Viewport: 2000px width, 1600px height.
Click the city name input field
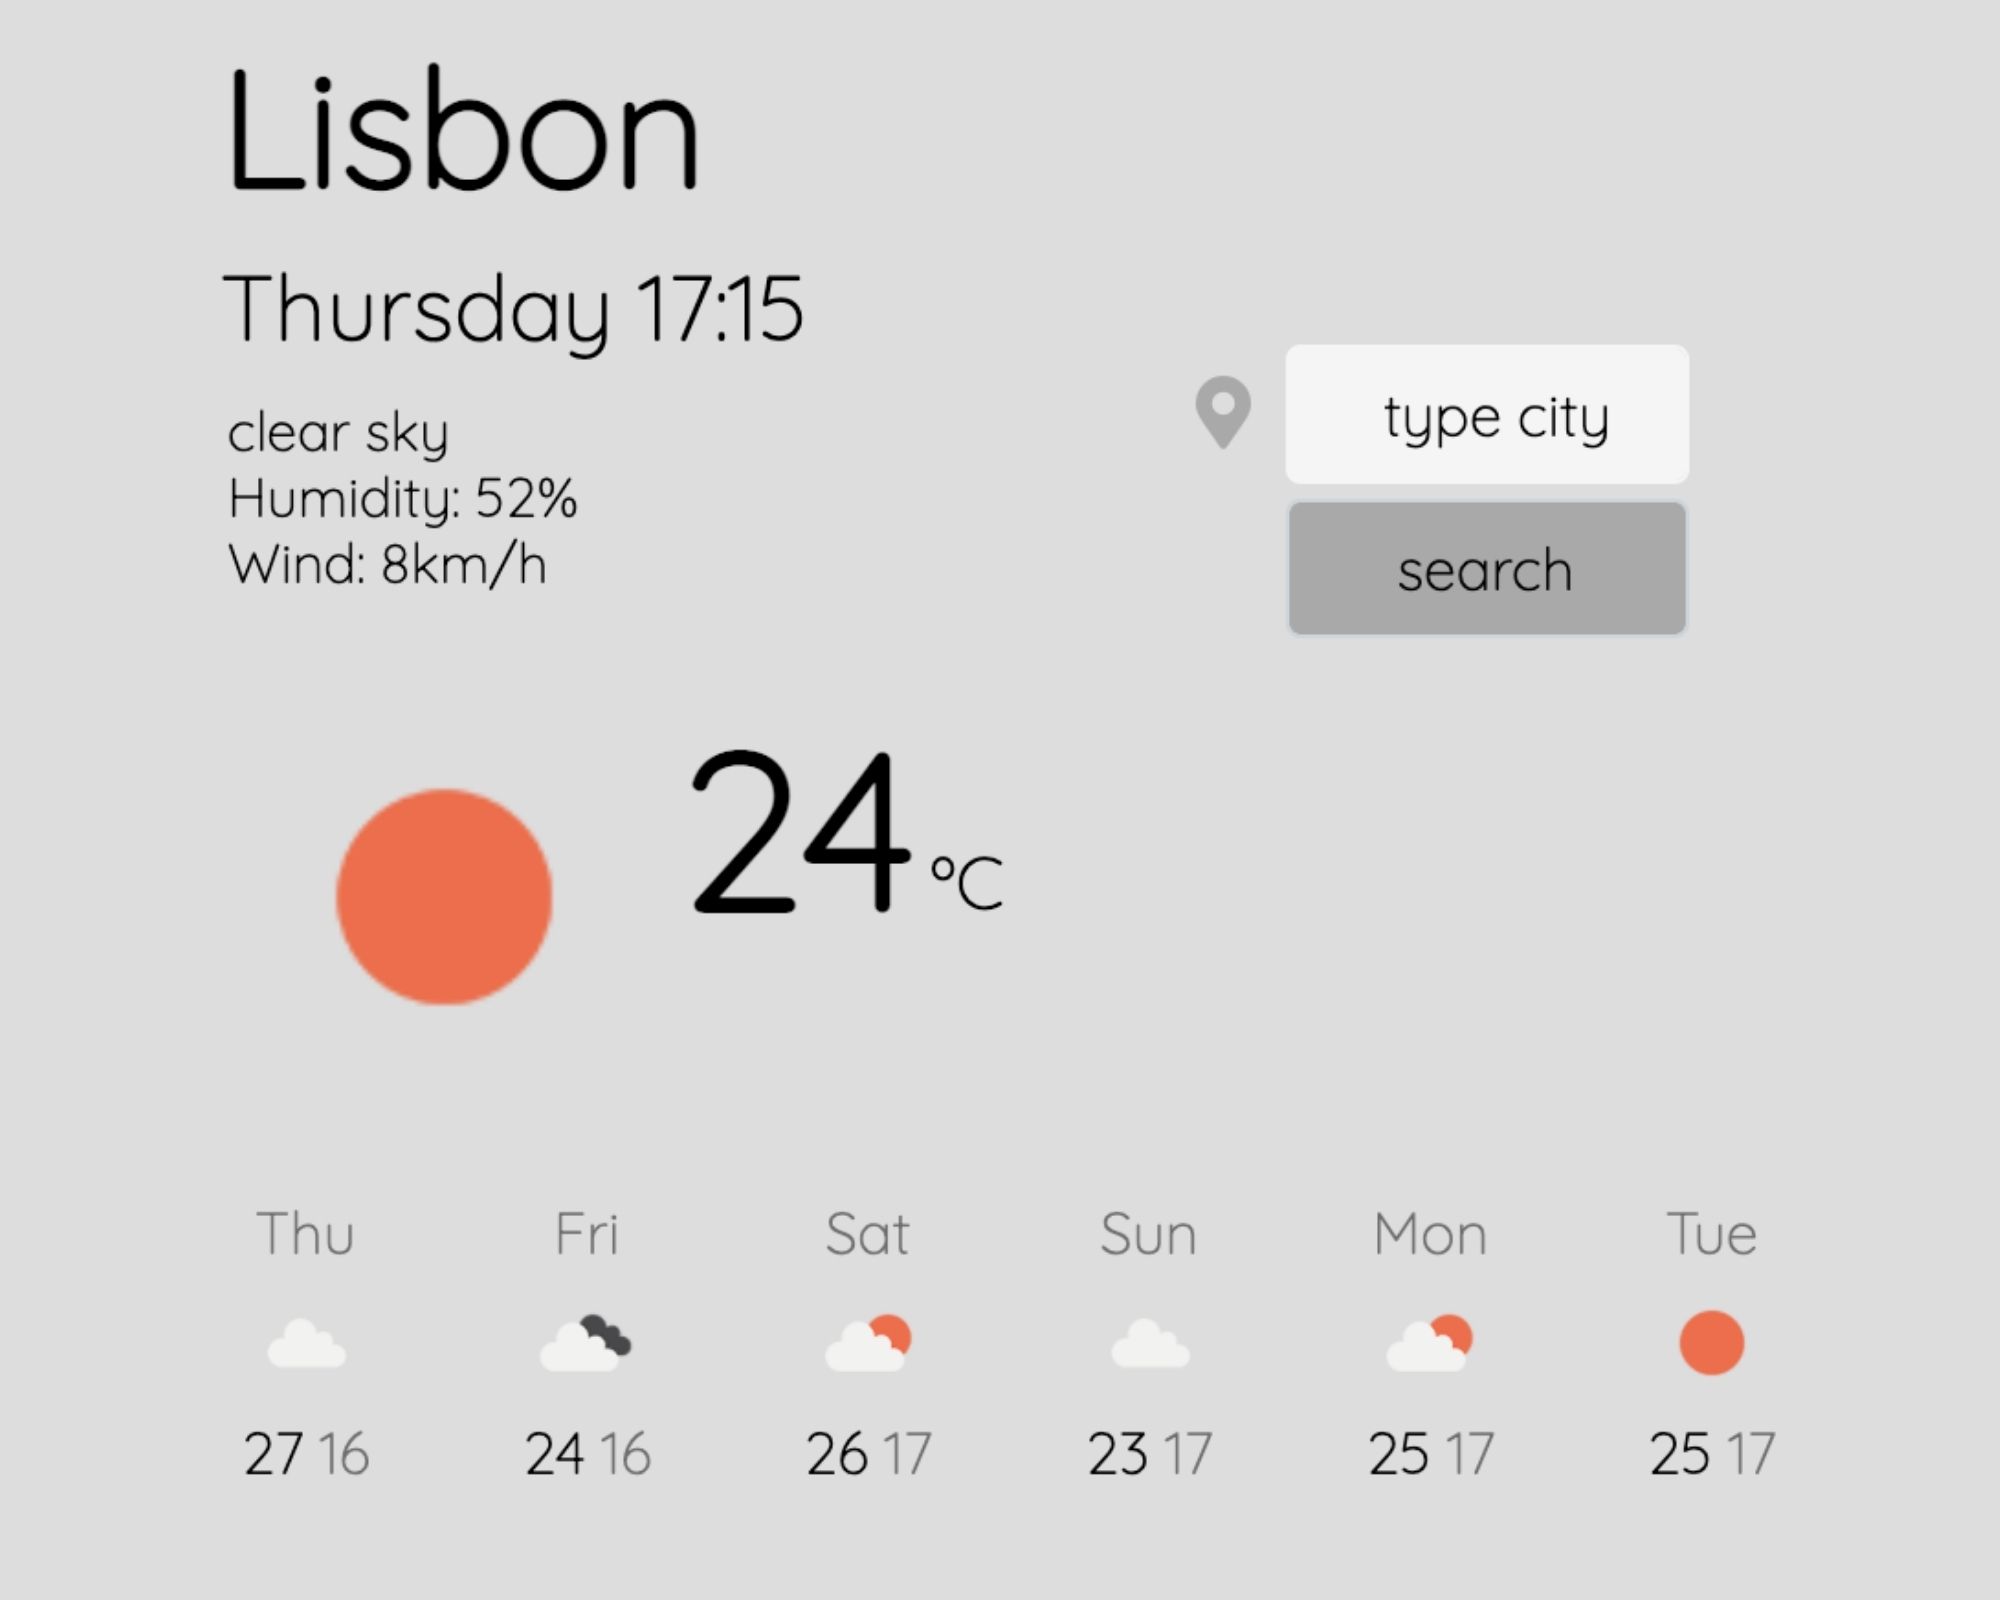[x=1487, y=413]
